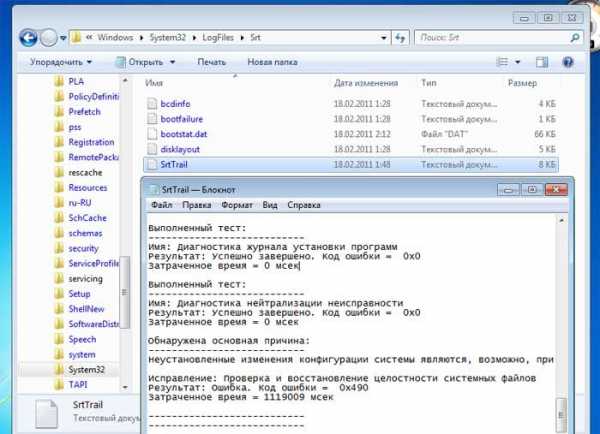The height and width of the screenshot is (434, 600).
Task: Change view with the views icon
Action: [x=502, y=62]
